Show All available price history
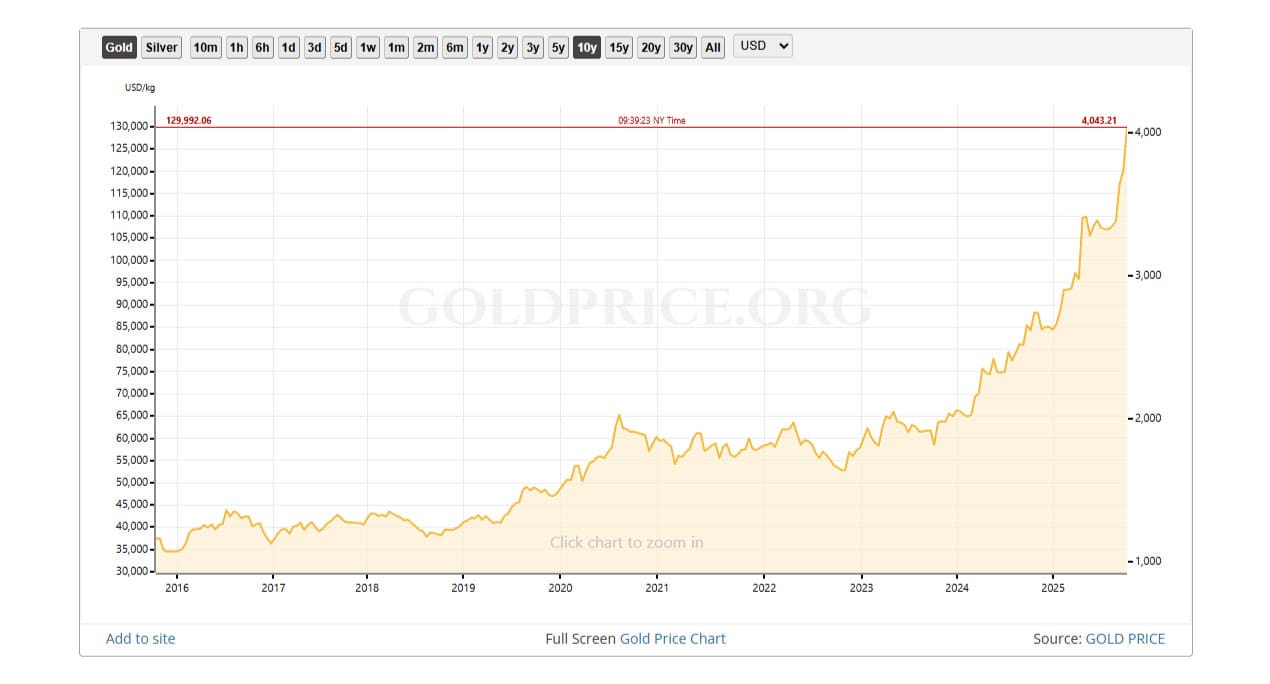The height and width of the screenshot is (684, 1270). point(712,47)
